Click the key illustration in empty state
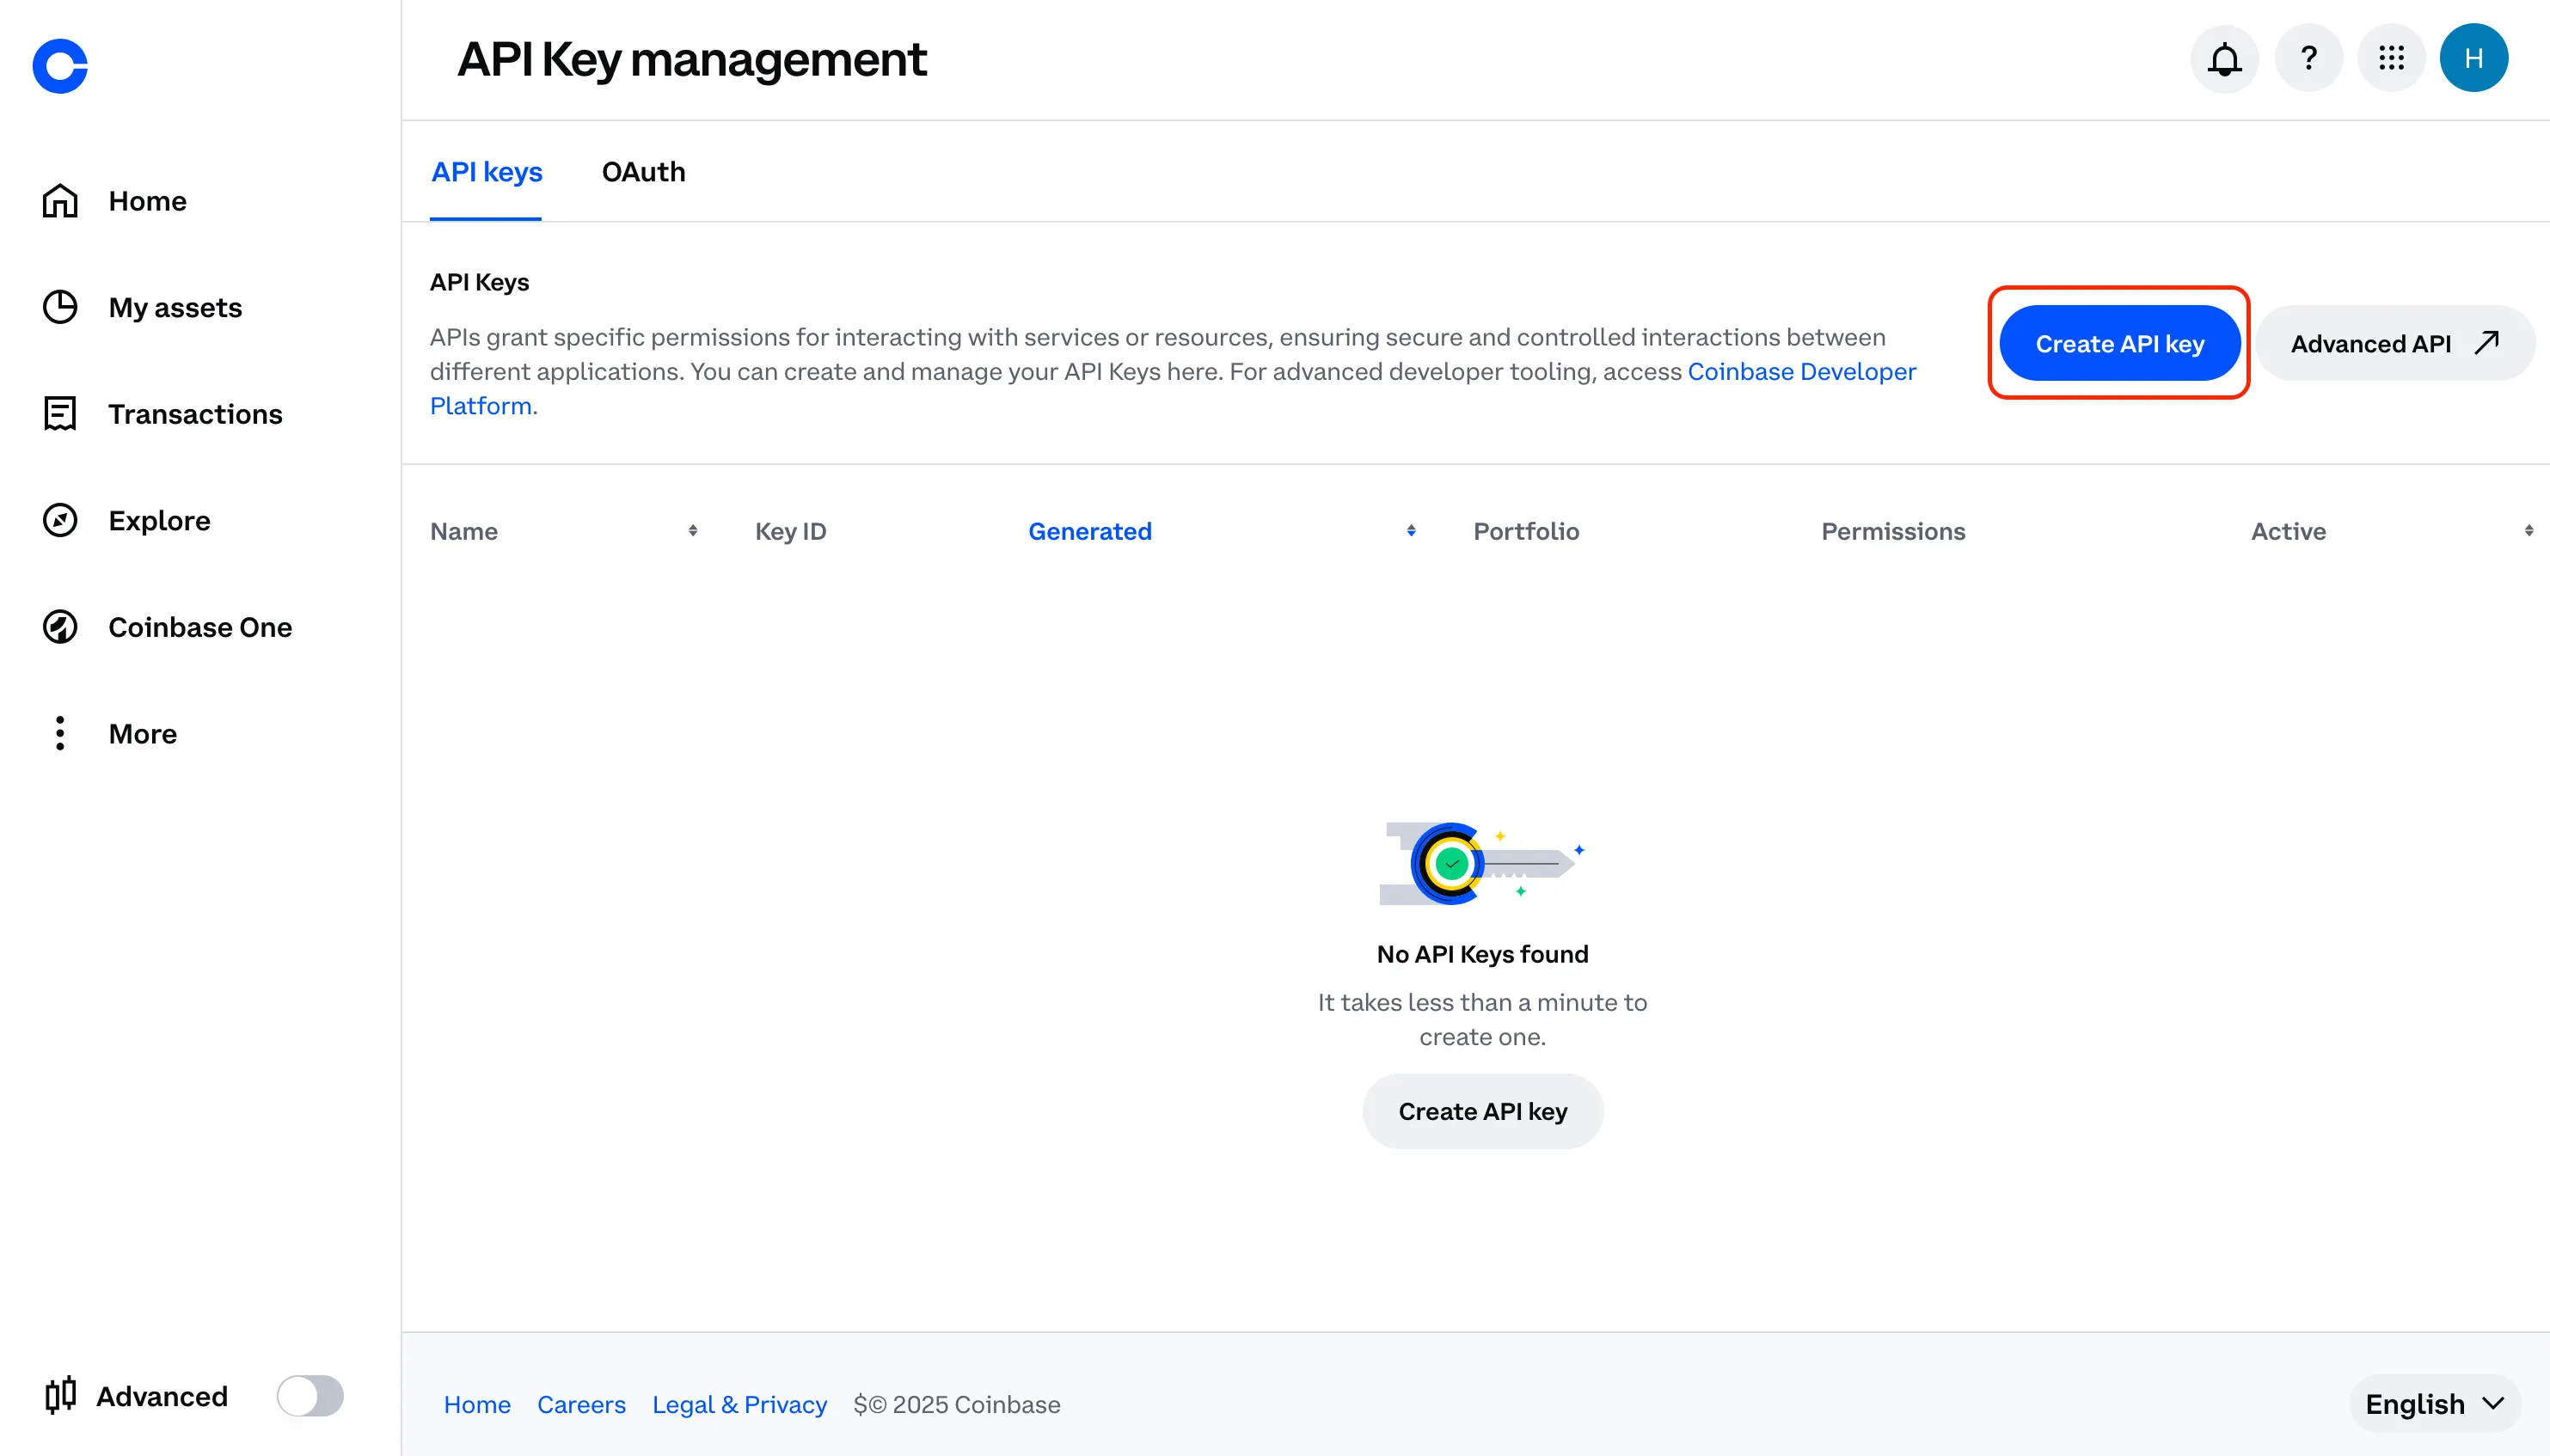The height and width of the screenshot is (1456, 2550). coord(1482,863)
